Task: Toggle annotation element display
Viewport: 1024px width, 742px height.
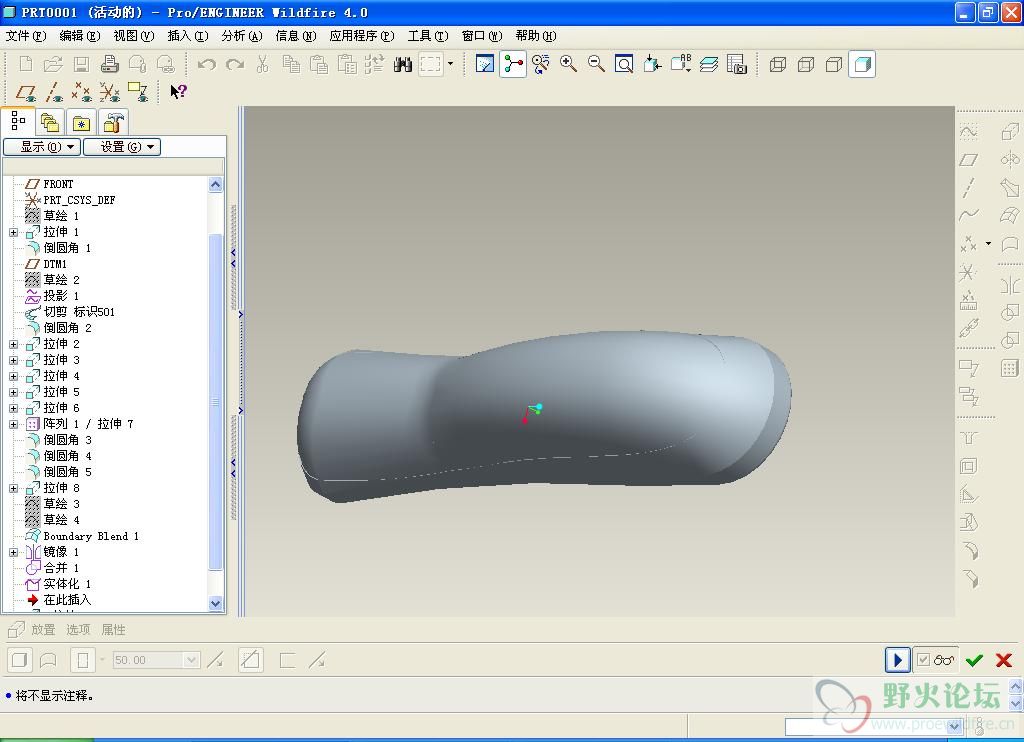Action: coord(138,91)
